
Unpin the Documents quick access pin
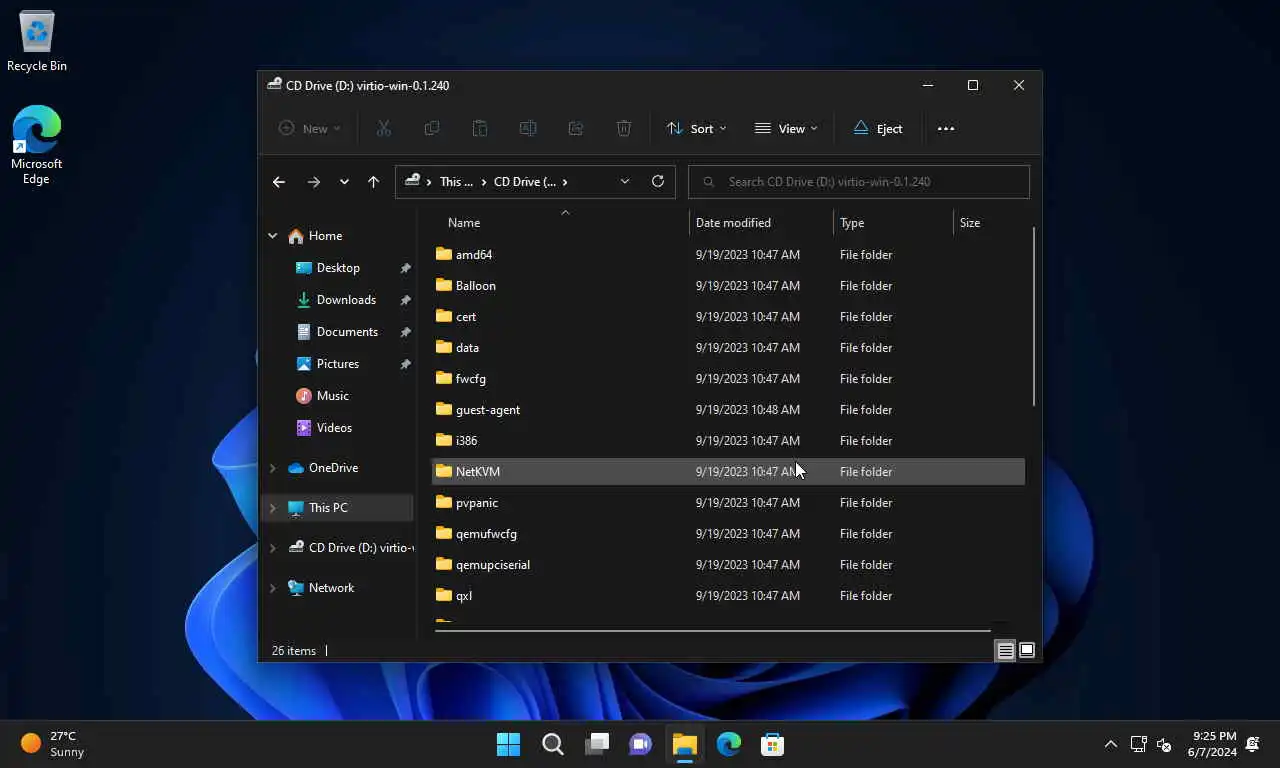405,332
